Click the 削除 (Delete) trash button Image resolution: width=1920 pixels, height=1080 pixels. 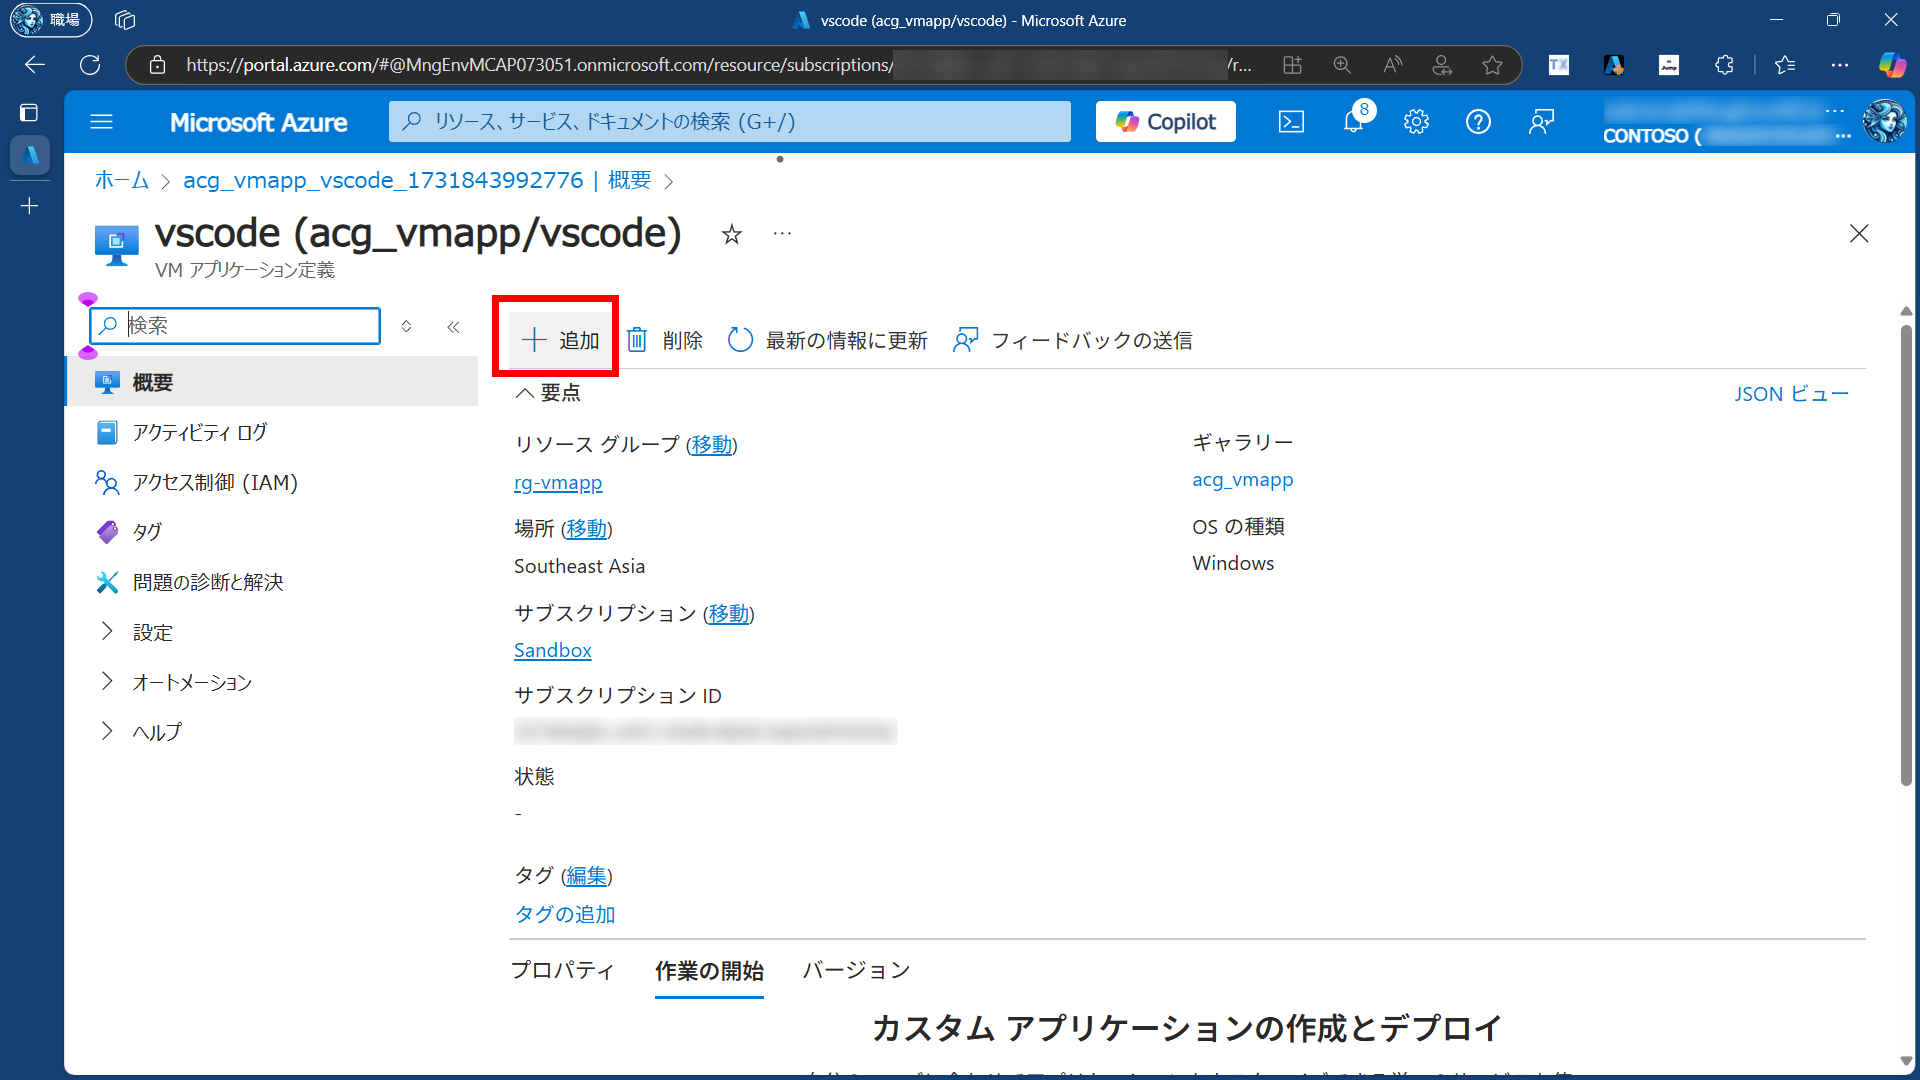point(665,340)
